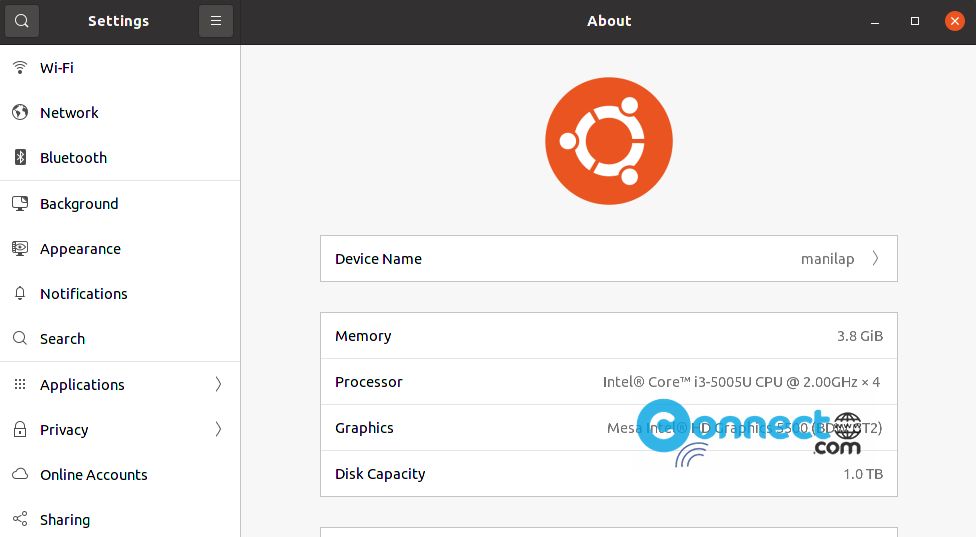This screenshot has width=976, height=537.
Task: Maximize the Settings window
Action: click(915, 21)
